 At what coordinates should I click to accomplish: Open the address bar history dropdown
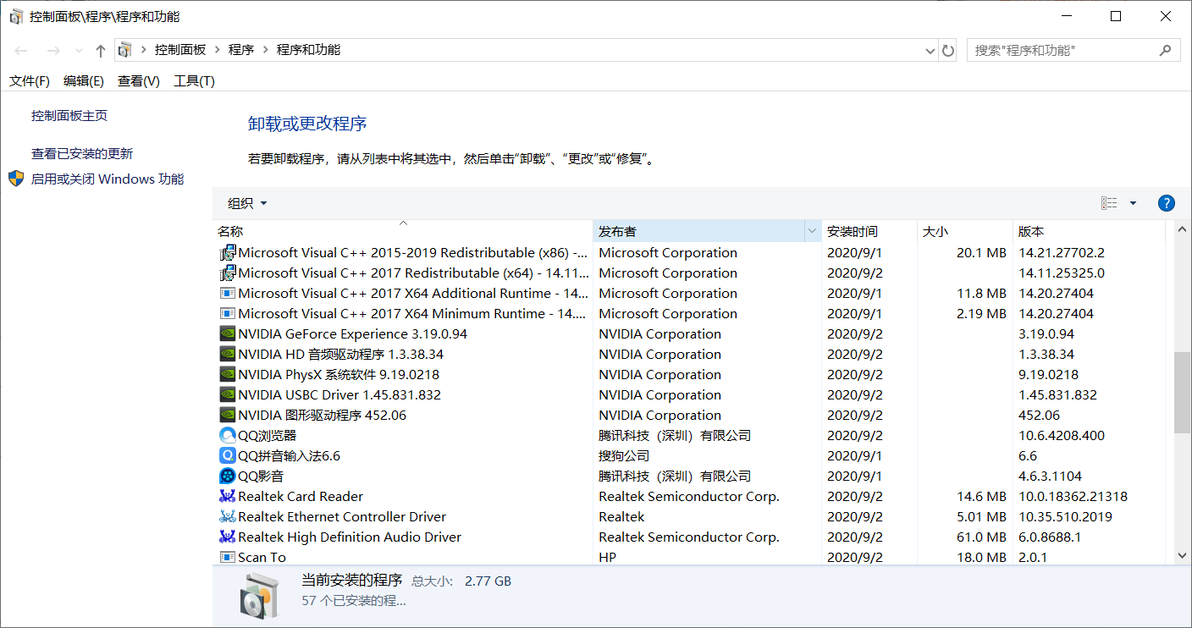pos(930,48)
